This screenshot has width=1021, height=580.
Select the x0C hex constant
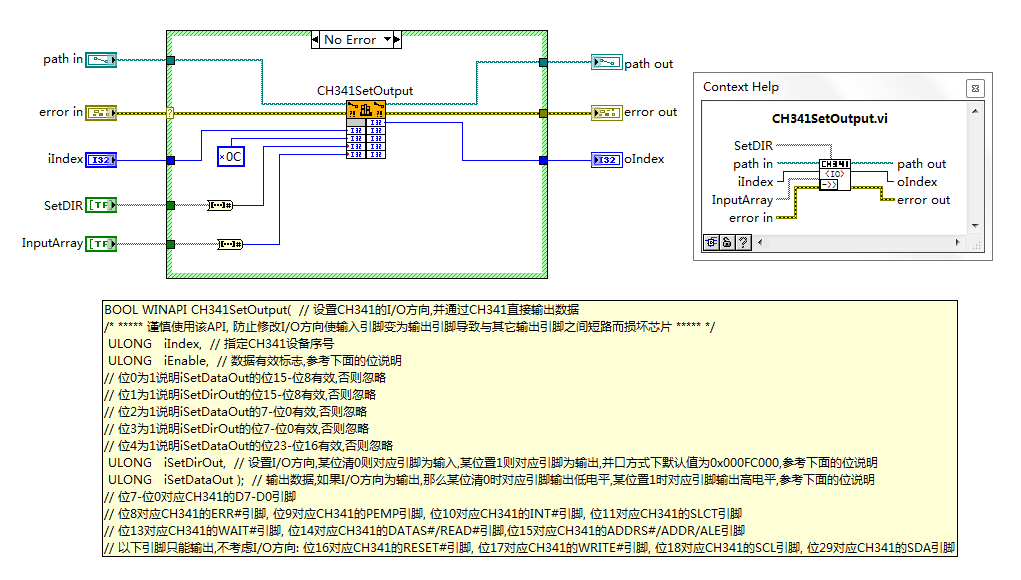[x=231, y=156]
